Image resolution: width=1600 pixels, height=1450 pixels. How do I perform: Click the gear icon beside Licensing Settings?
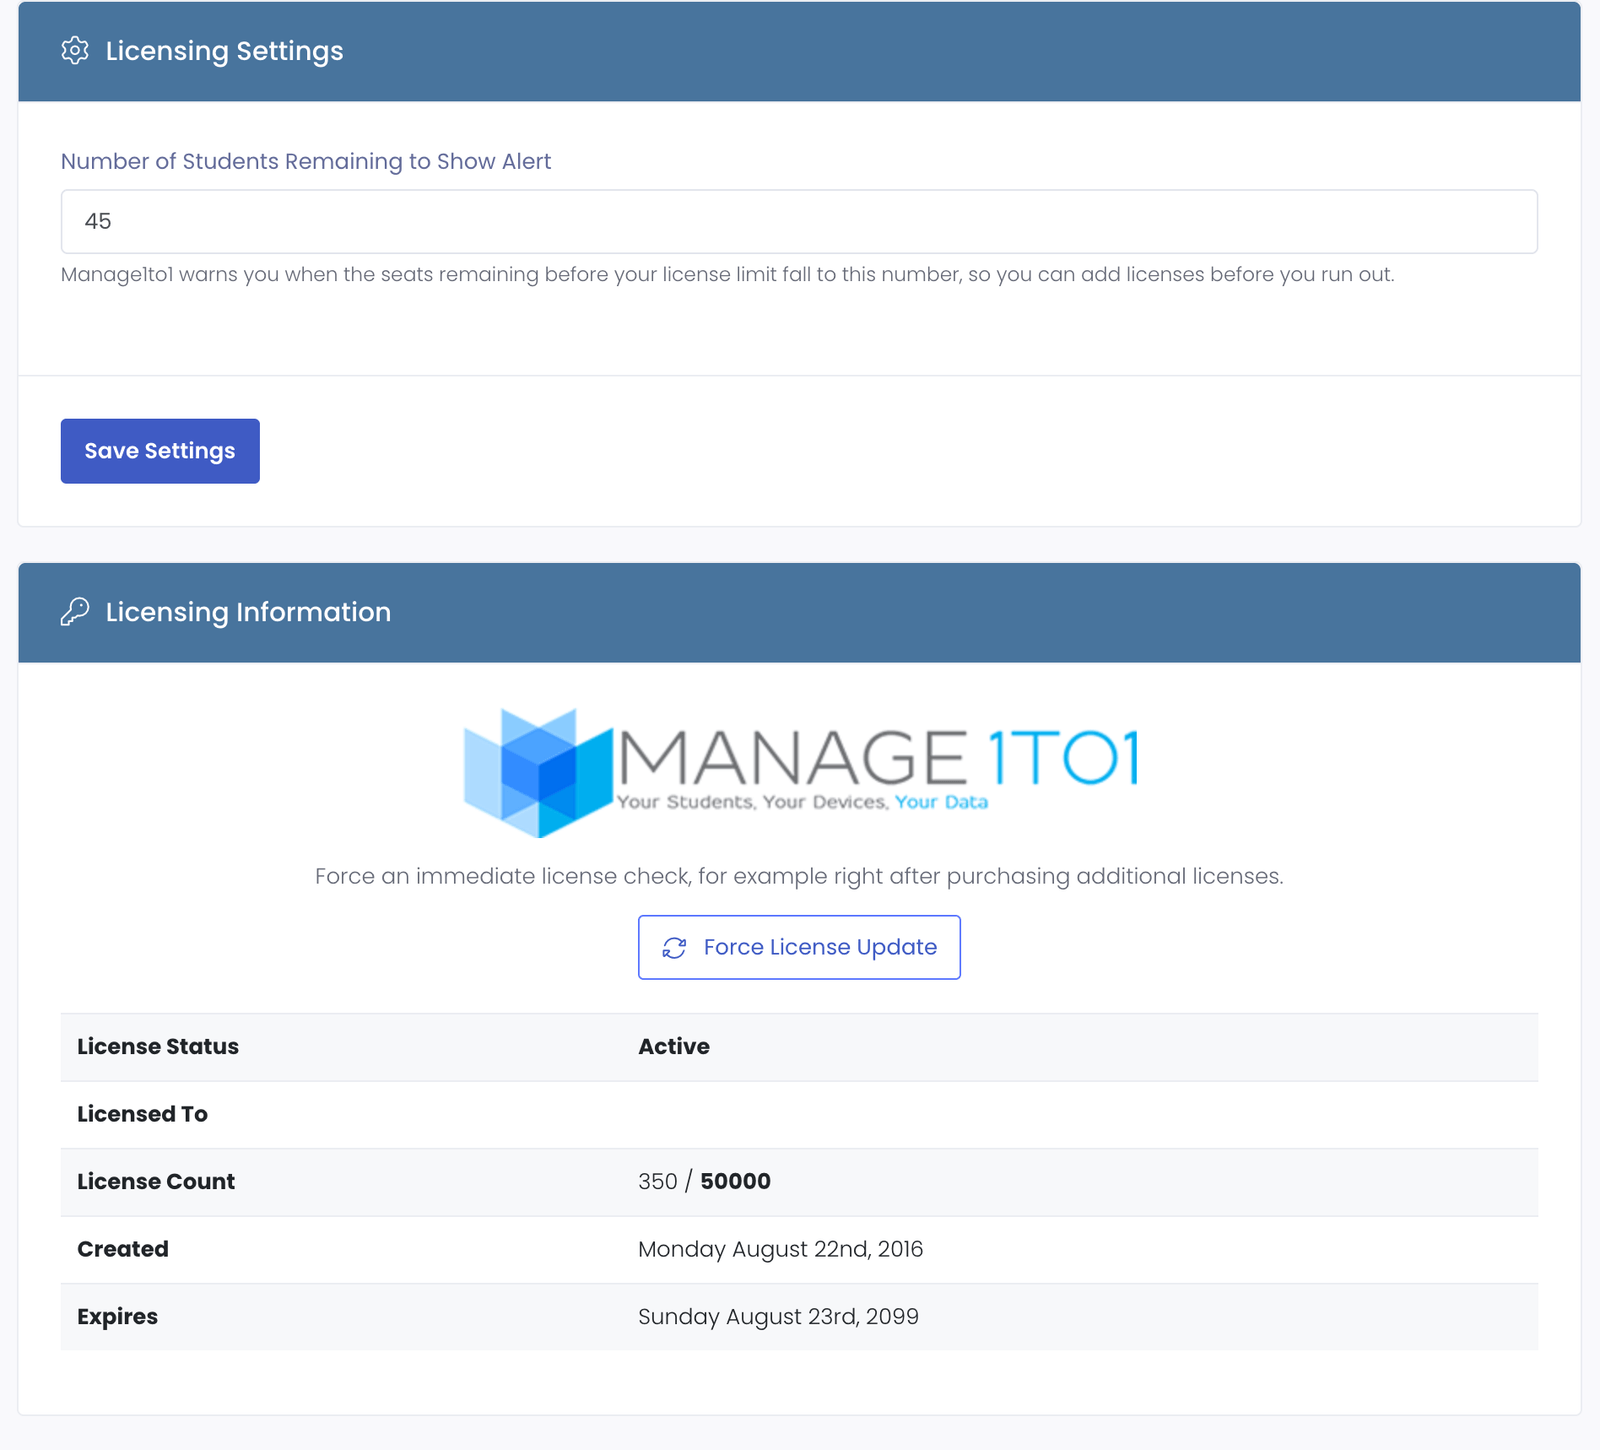(x=75, y=51)
